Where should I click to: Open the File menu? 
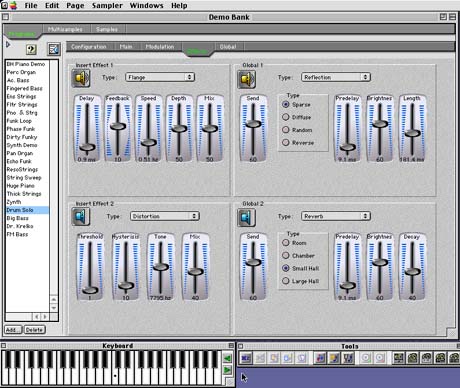pyautogui.click(x=31, y=5)
